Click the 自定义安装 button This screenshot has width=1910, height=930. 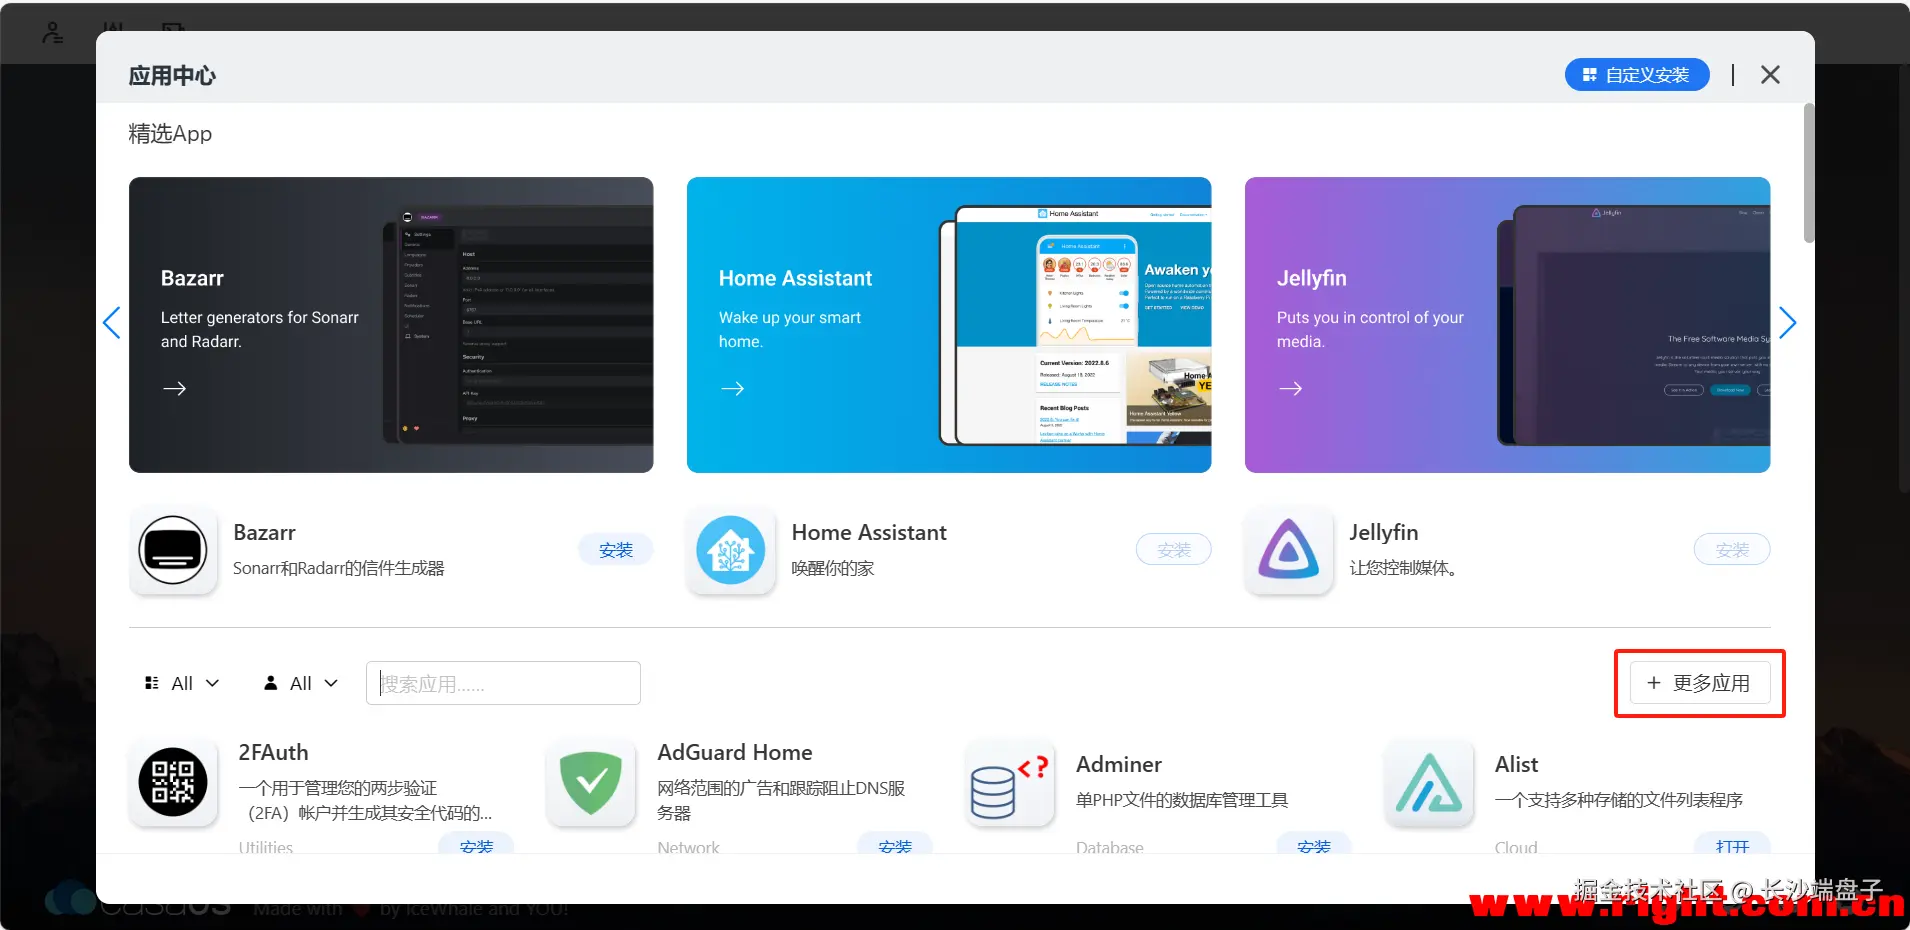pos(1637,75)
